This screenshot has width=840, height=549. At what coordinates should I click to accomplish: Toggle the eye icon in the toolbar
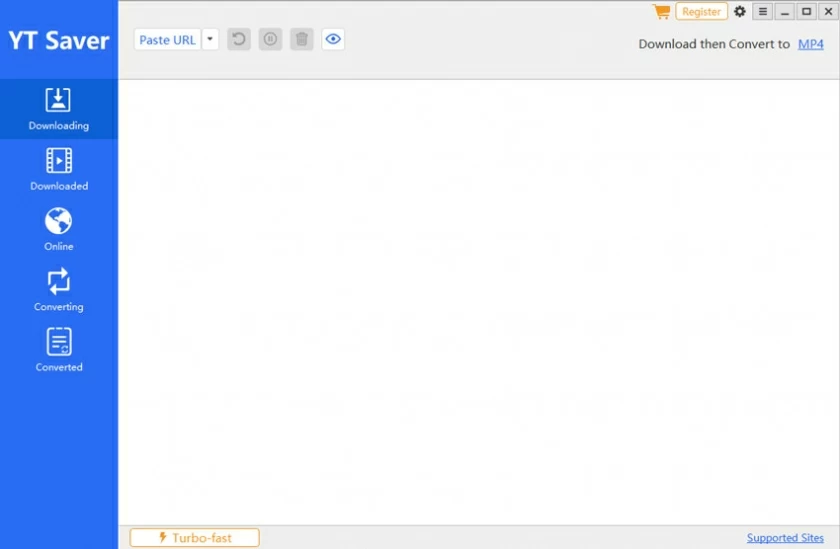[333, 40]
